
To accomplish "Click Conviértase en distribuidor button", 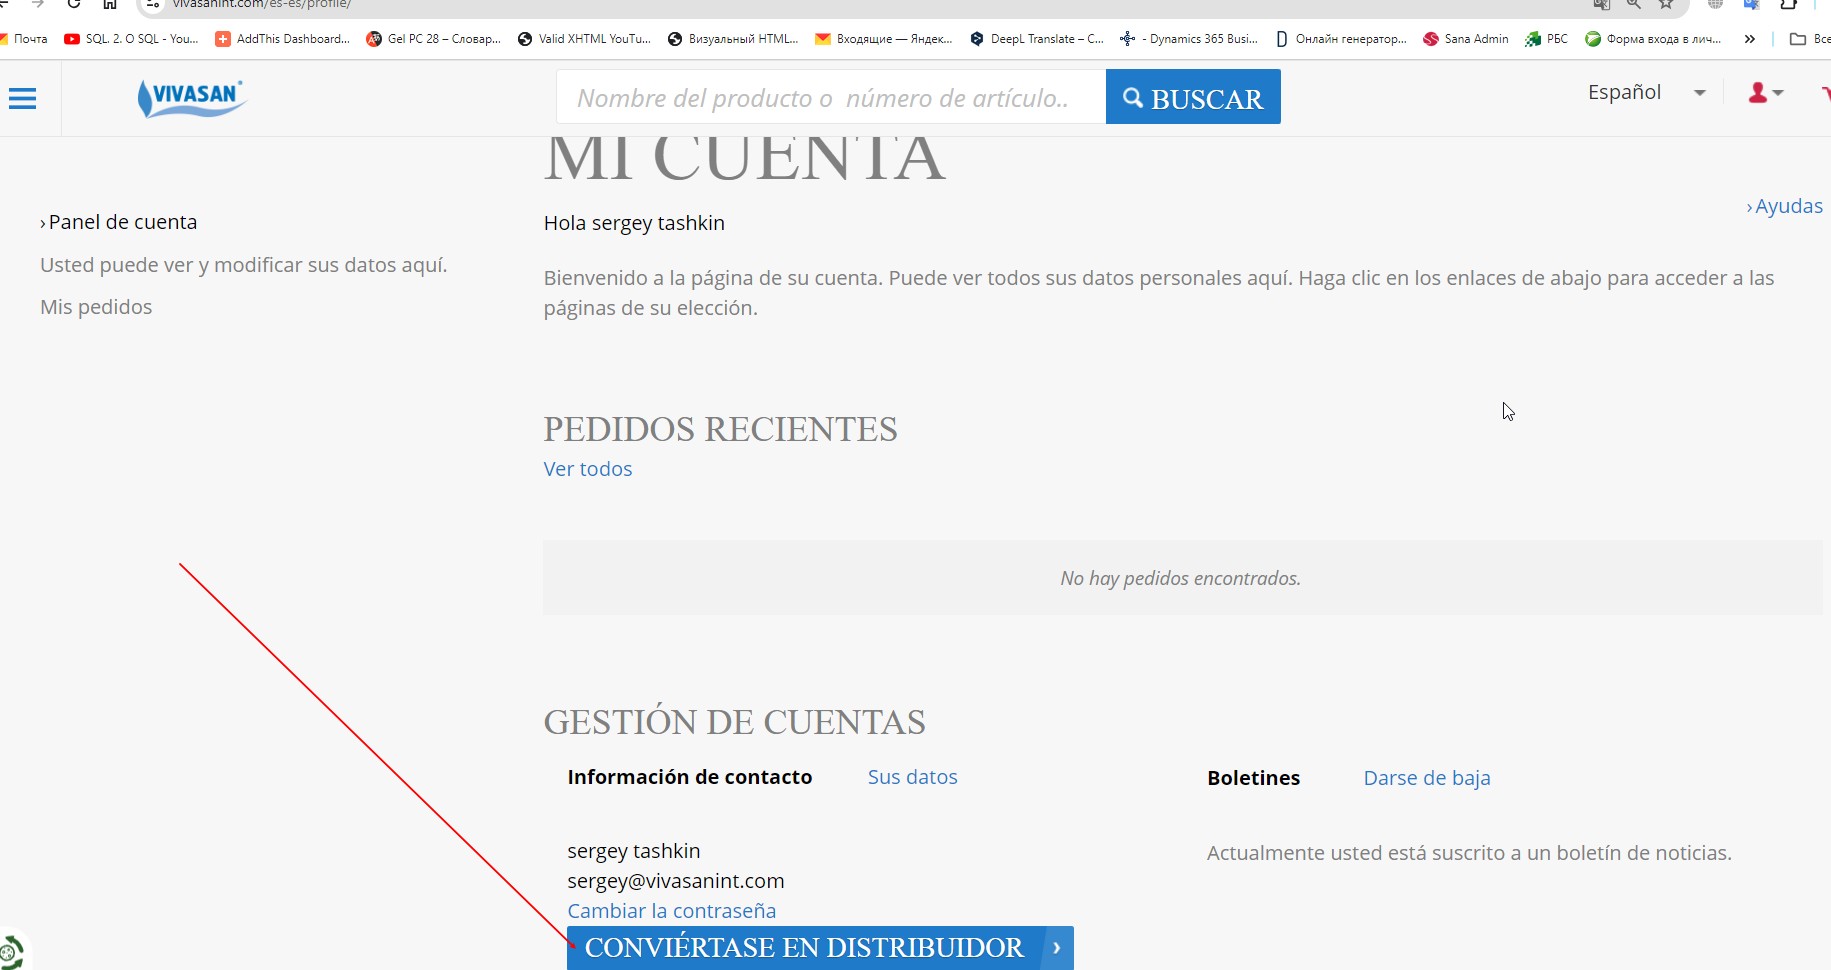I will tap(820, 947).
